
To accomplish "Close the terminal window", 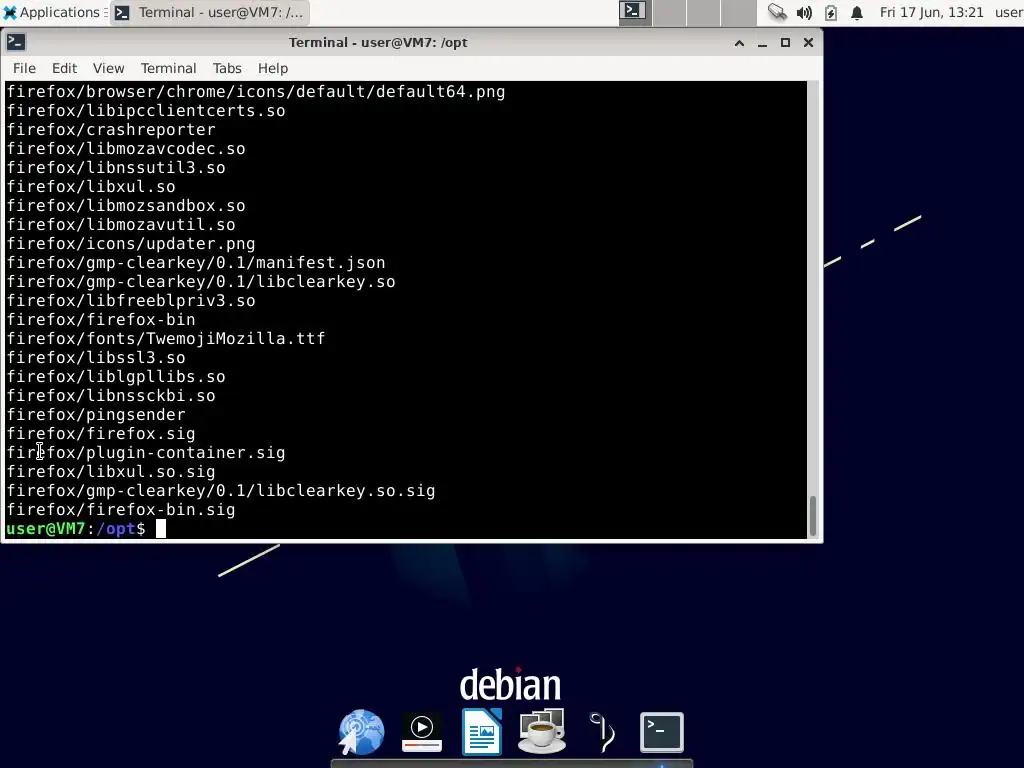I will click(808, 43).
